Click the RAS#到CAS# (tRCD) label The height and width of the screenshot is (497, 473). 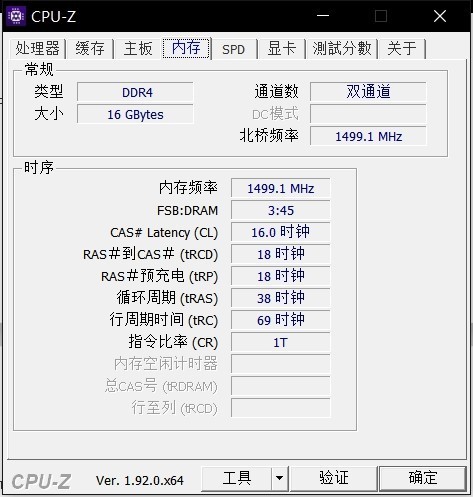[151, 254]
